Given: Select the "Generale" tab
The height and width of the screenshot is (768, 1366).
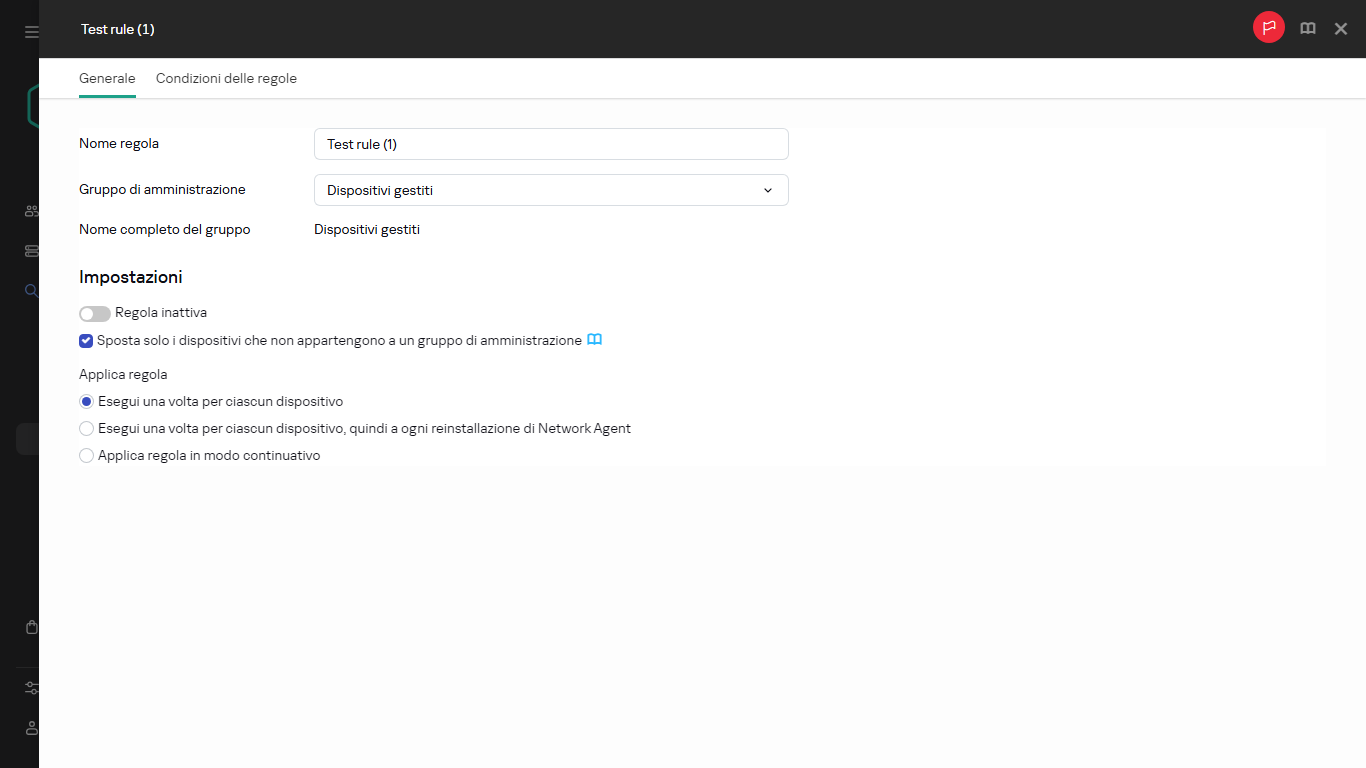Looking at the screenshot, I should (x=107, y=78).
